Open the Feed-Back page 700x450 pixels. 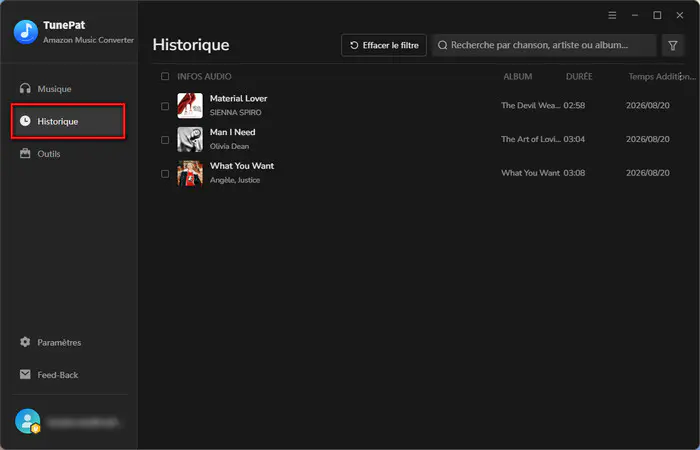tap(68, 375)
